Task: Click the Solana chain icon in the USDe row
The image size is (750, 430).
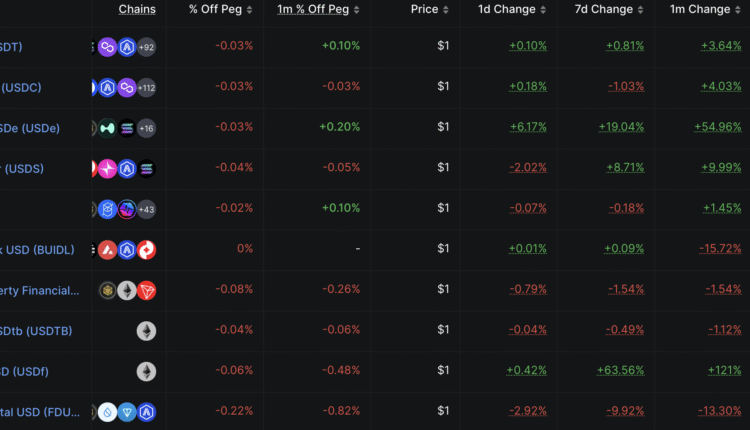Action: click(x=127, y=128)
